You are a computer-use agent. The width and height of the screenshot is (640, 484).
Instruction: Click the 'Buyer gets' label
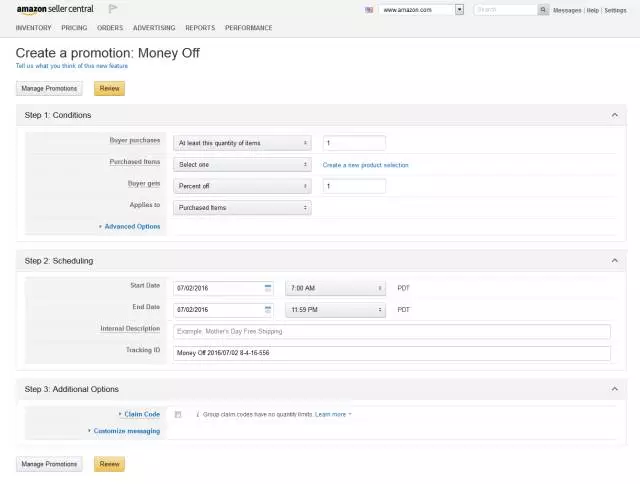pos(144,184)
